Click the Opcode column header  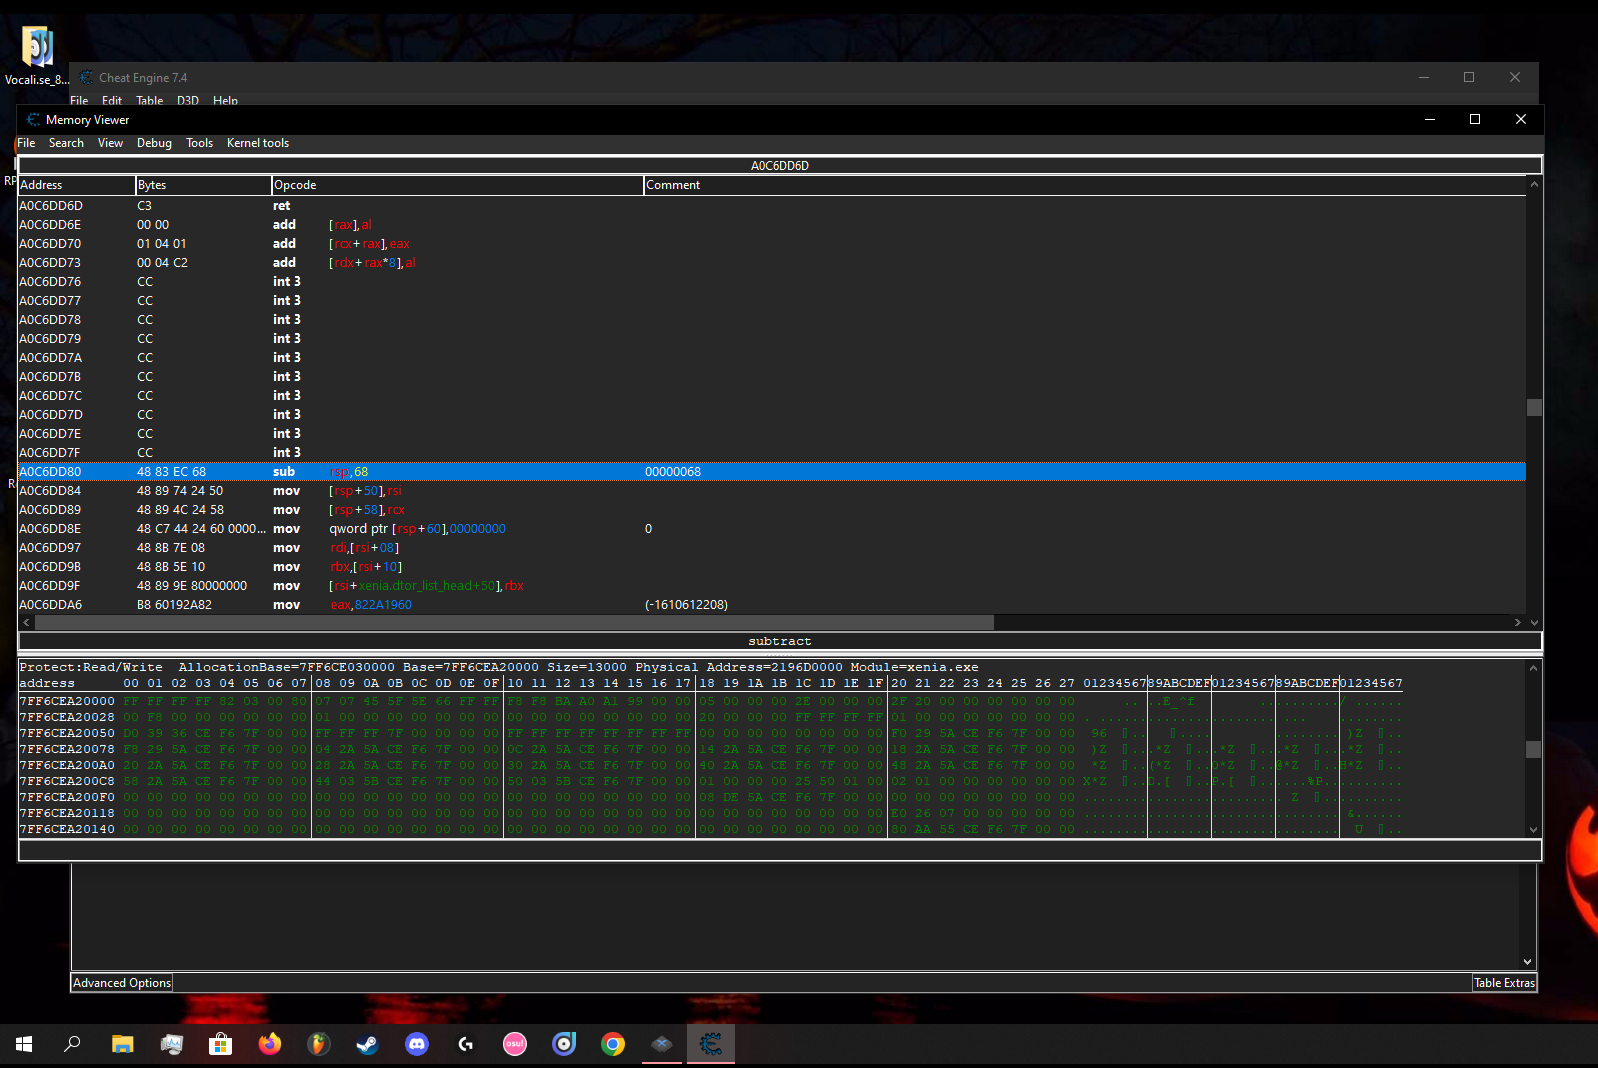click(x=456, y=185)
